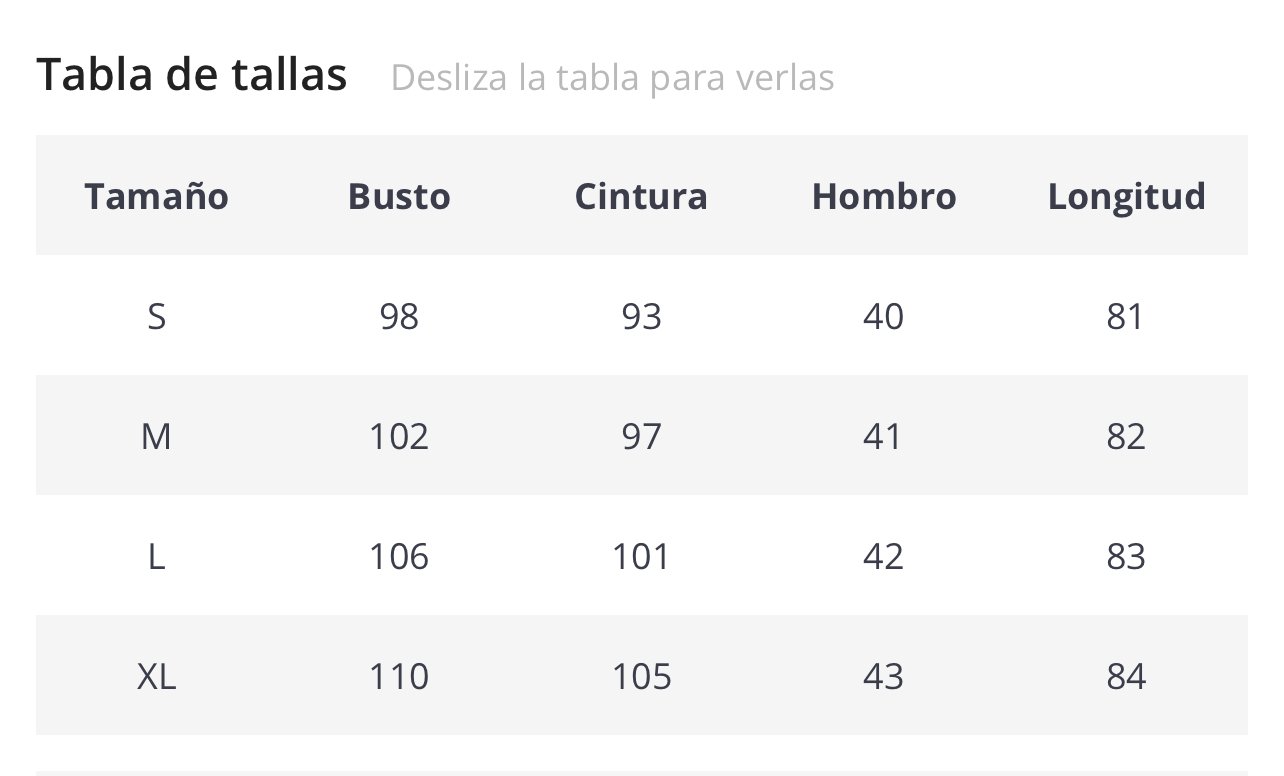Viewport: 1284px width, 776px height.
Task: Select the 102 bust measurement cell
Action: pyautogui.click(x=399, y=436)
